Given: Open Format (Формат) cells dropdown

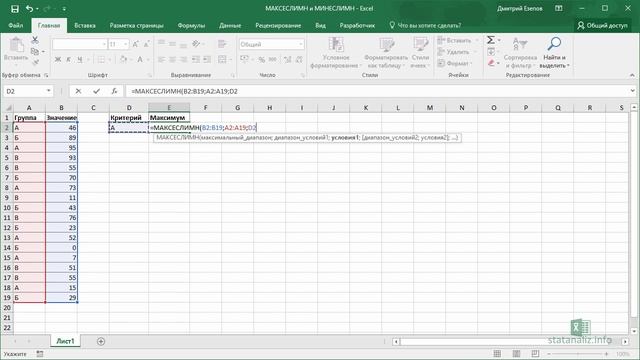Looking at the screenshot, I should click(x=455, y=63).
